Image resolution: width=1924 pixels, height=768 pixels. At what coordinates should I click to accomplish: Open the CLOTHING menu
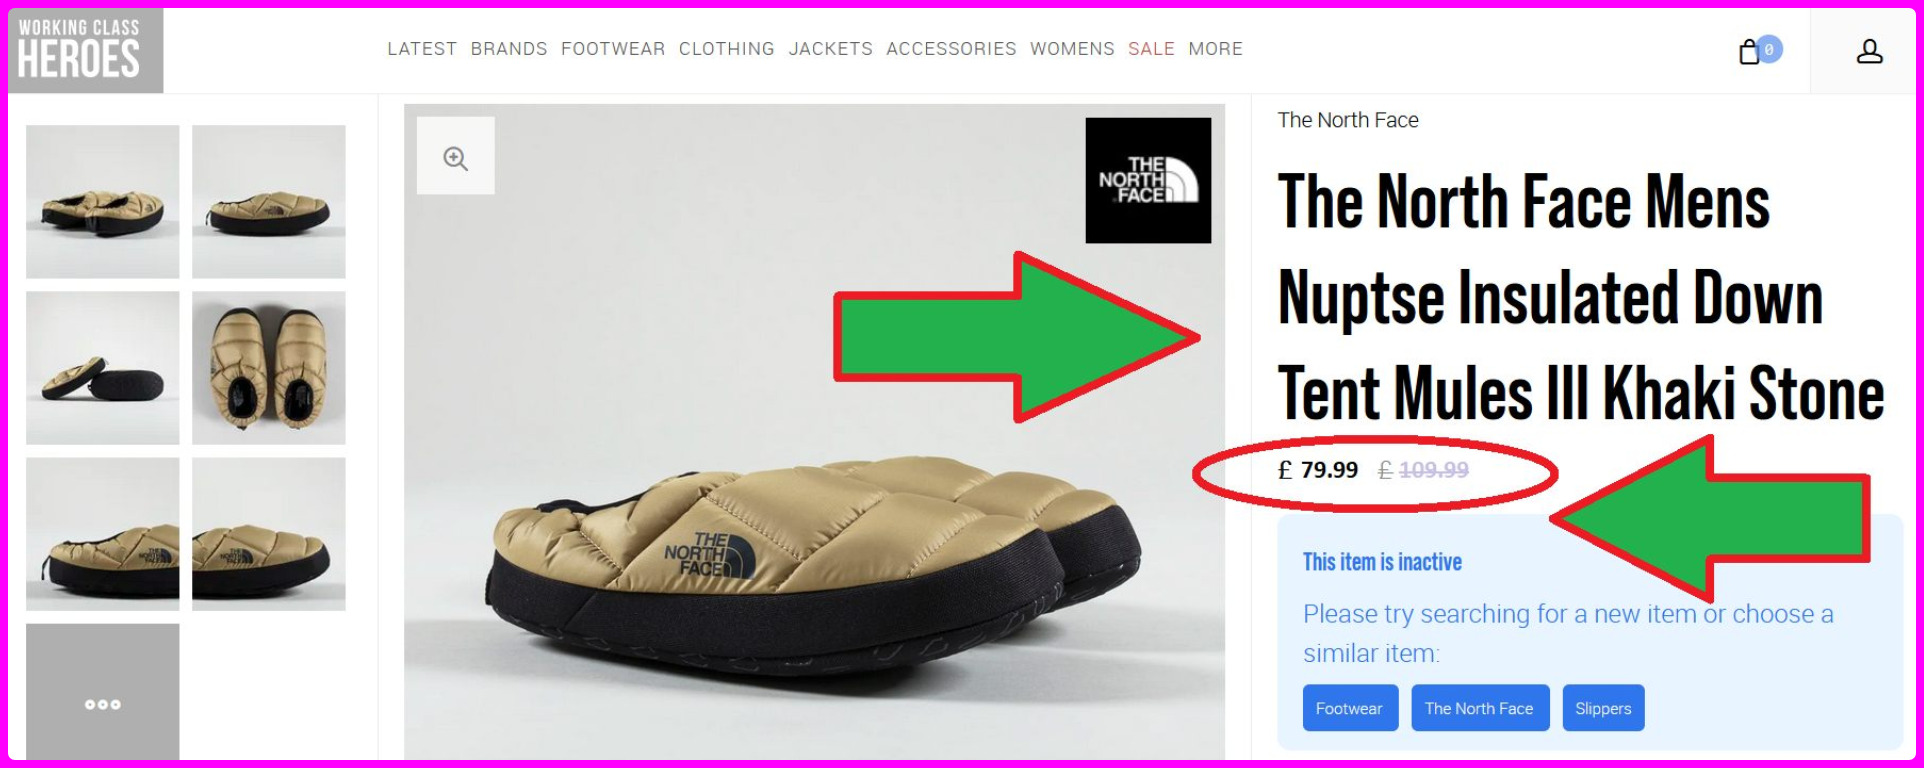coord(727,49)
